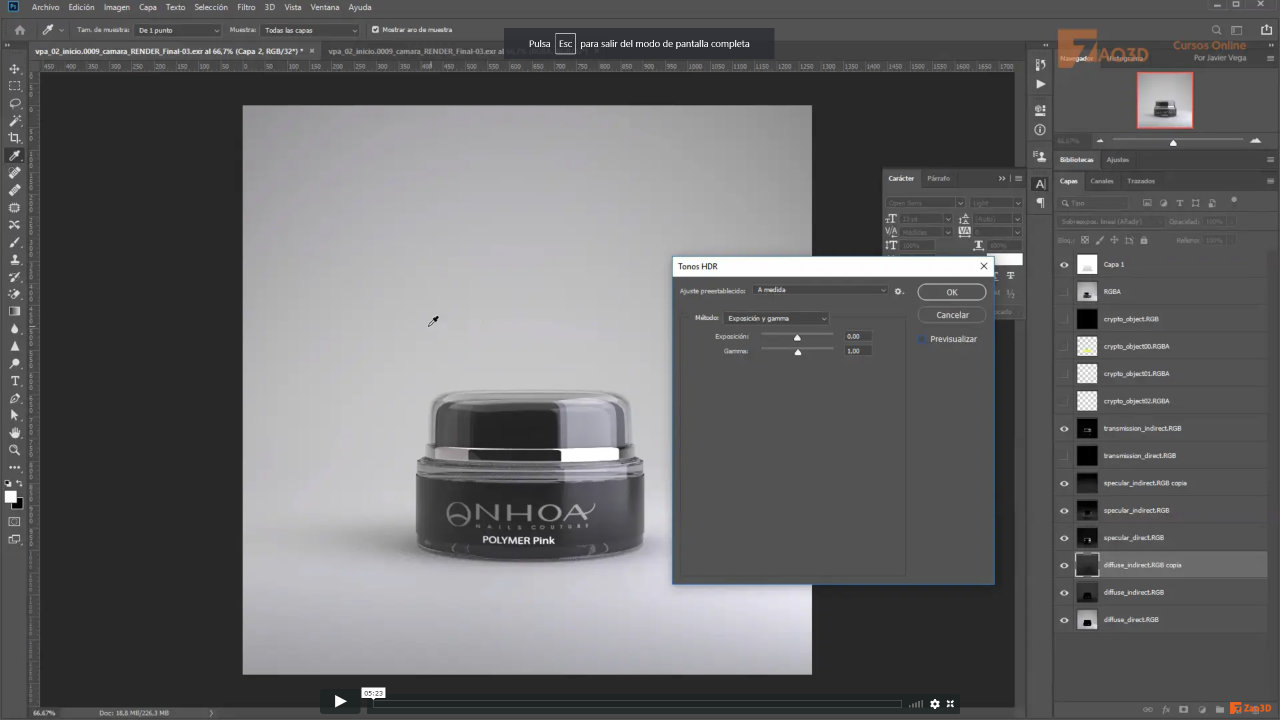The height and width of the screenshot is (720, 1280).
Task: Switch to the Párrafo tab
Action: (x=938, y=178)
